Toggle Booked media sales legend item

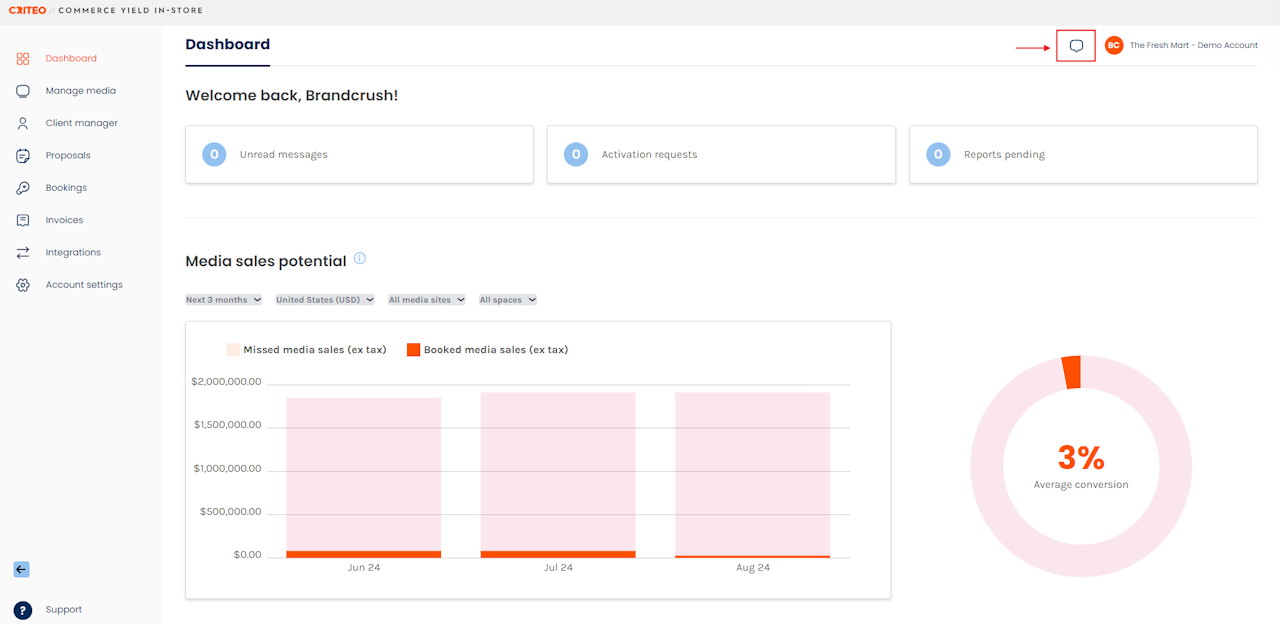tap(487, 350)
